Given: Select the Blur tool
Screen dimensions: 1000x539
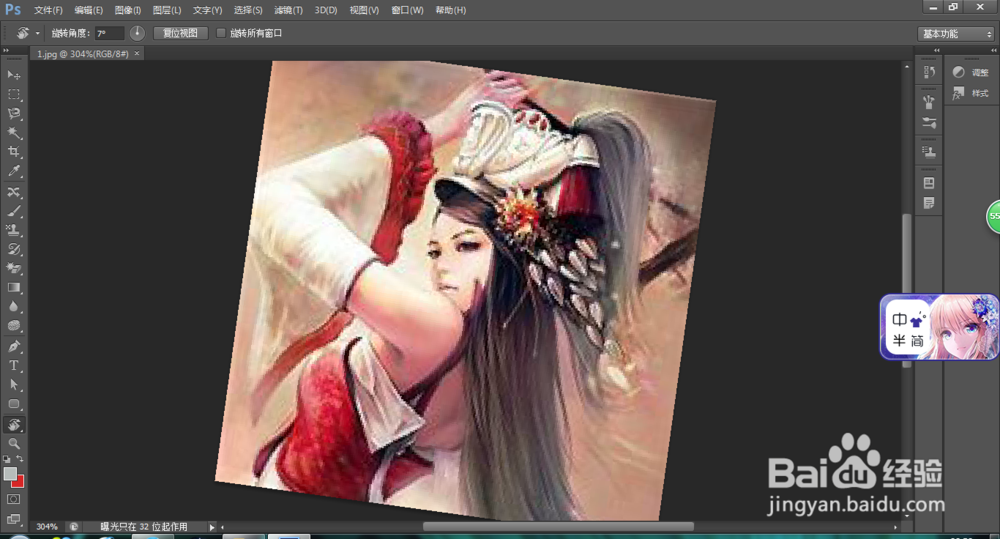Looking at the screenshot, I should (13, 306).
